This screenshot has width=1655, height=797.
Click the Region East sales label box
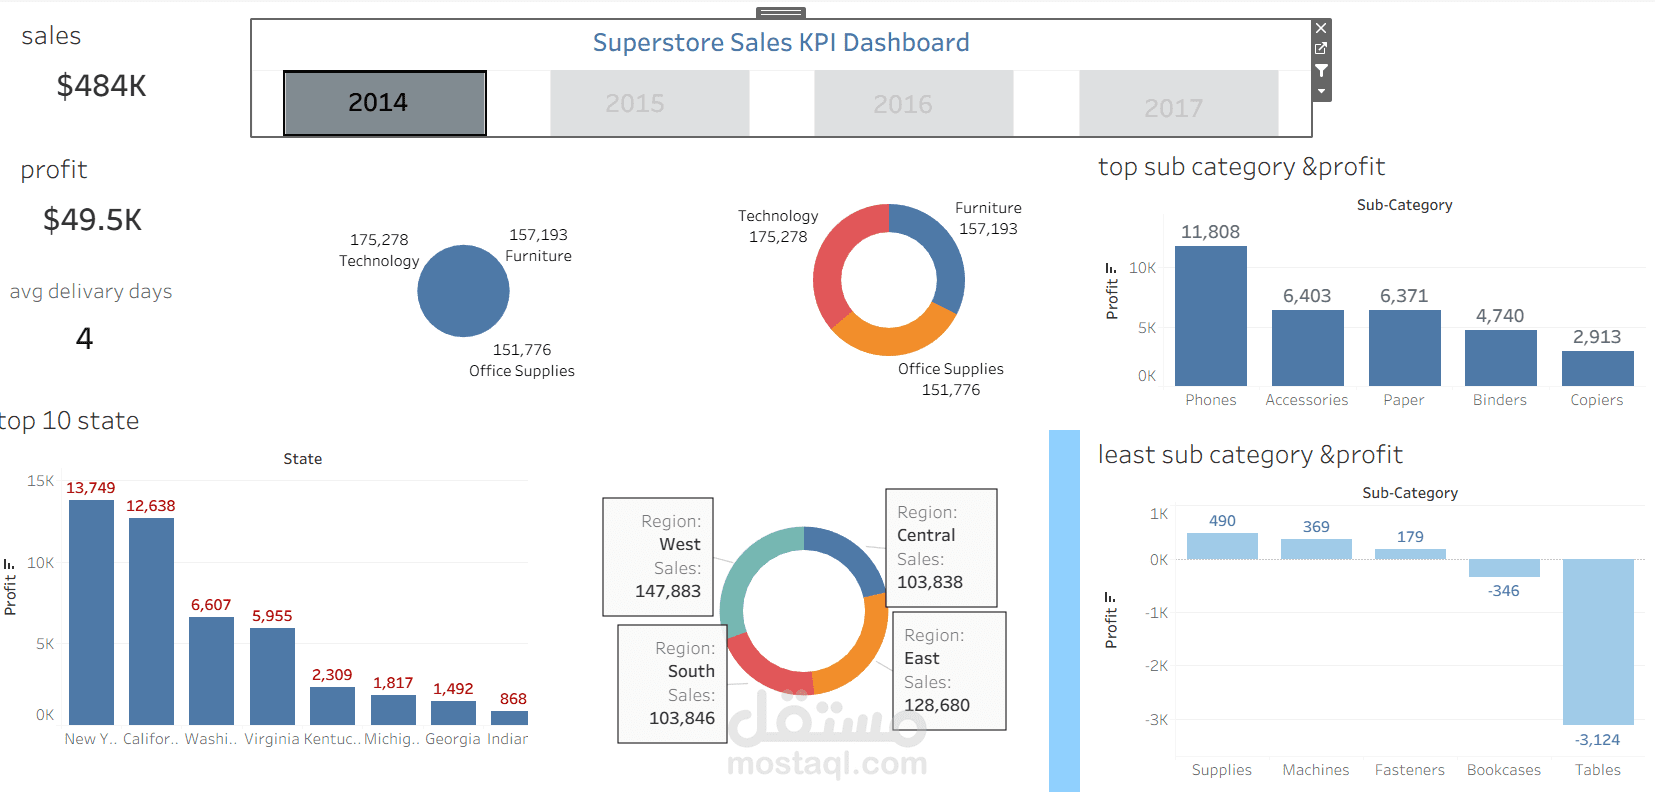click(949, 671)
